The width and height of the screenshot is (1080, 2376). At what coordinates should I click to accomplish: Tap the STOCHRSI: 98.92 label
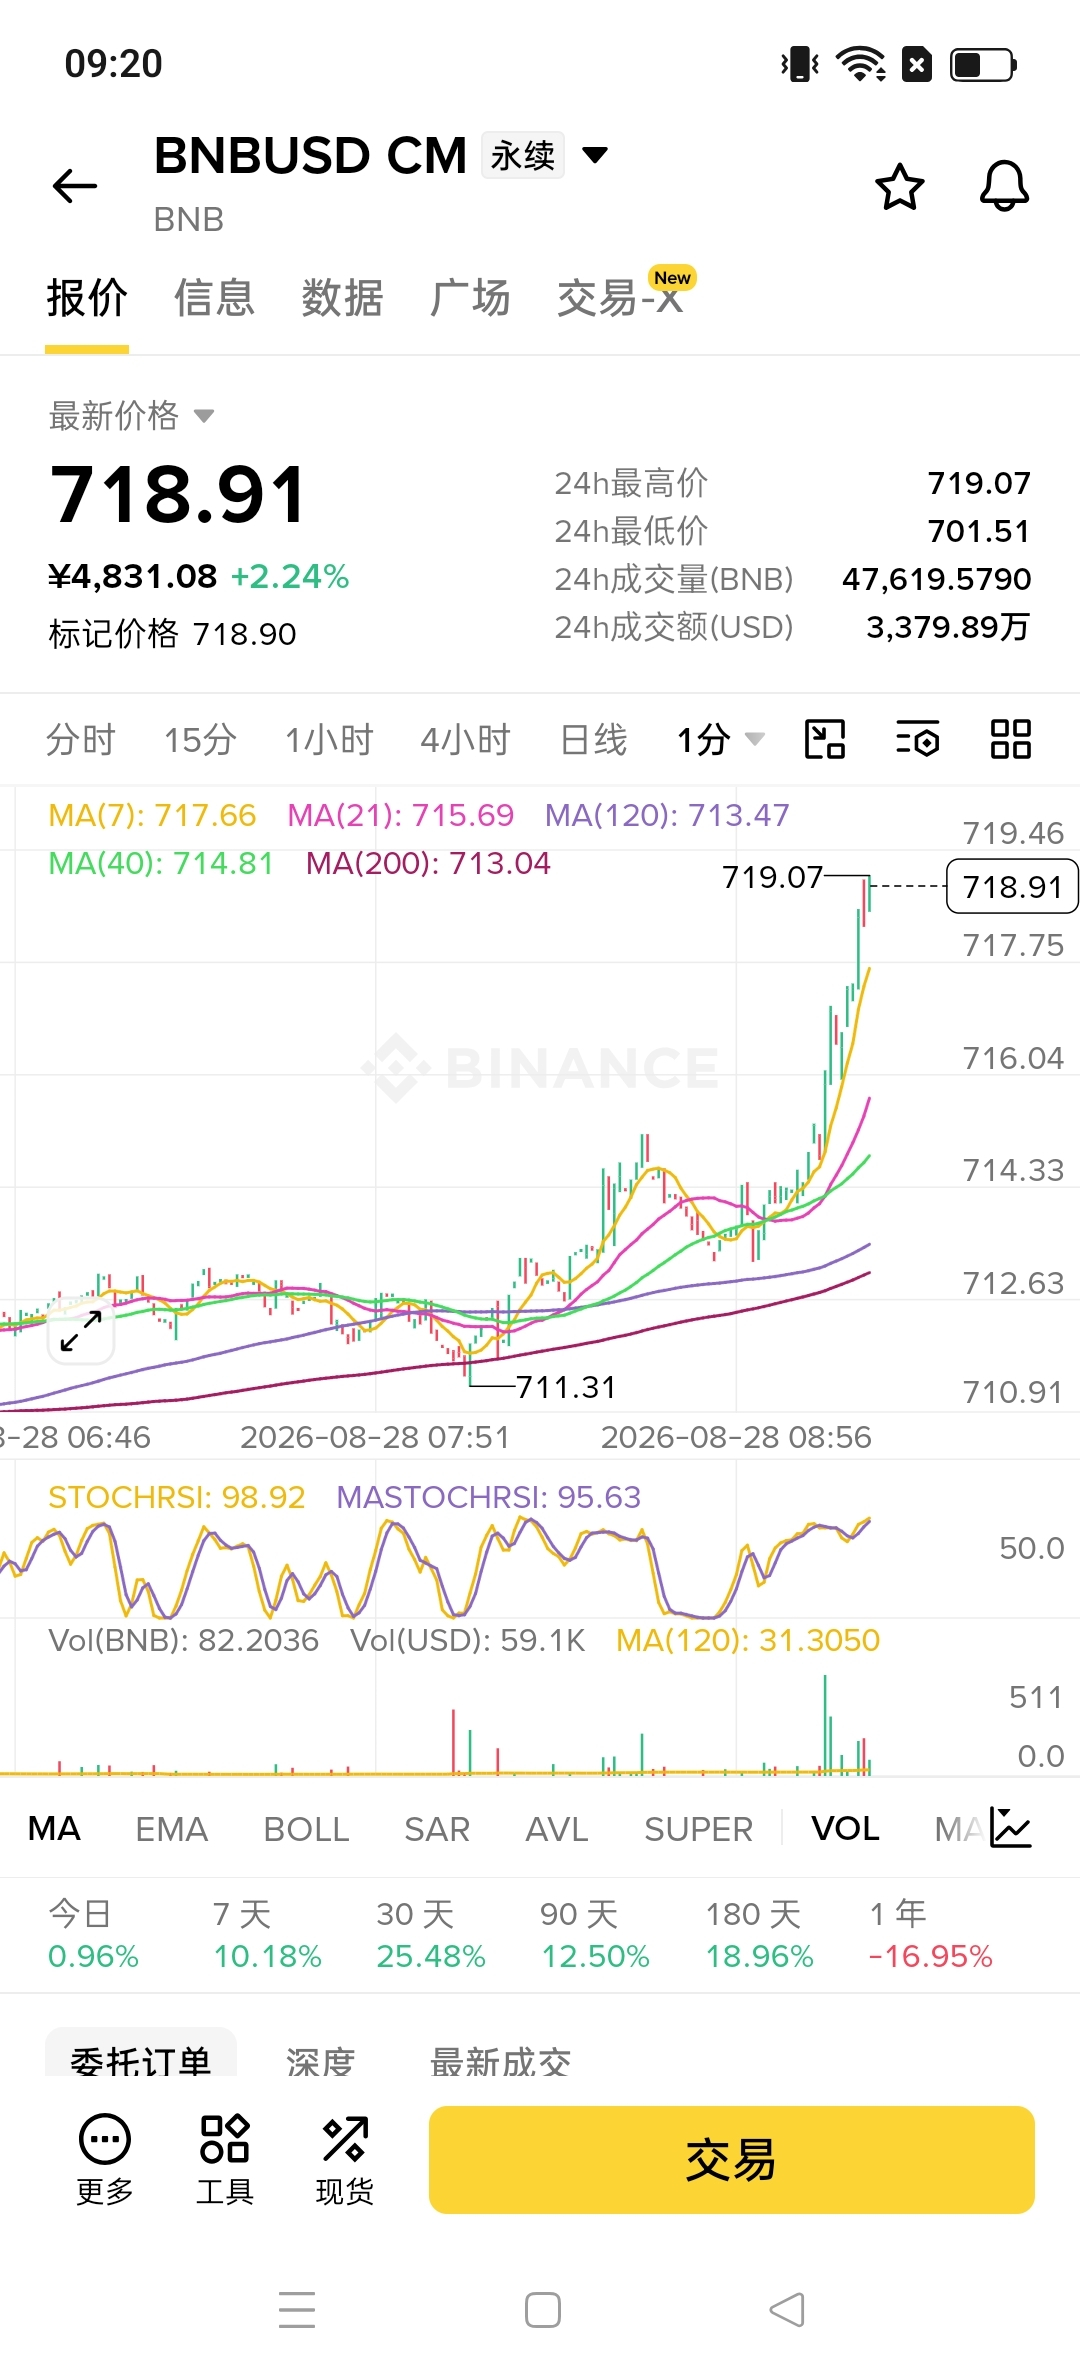click(x=177, y=1497)
